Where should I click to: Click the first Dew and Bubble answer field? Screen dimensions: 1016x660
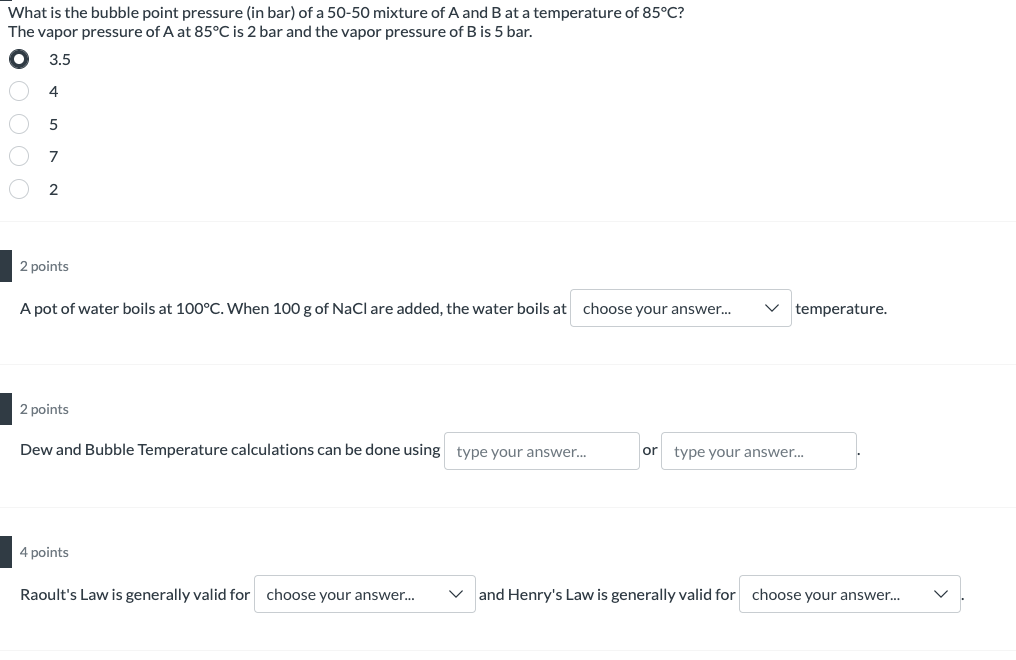pyautogui.click(x=541, y=451)
